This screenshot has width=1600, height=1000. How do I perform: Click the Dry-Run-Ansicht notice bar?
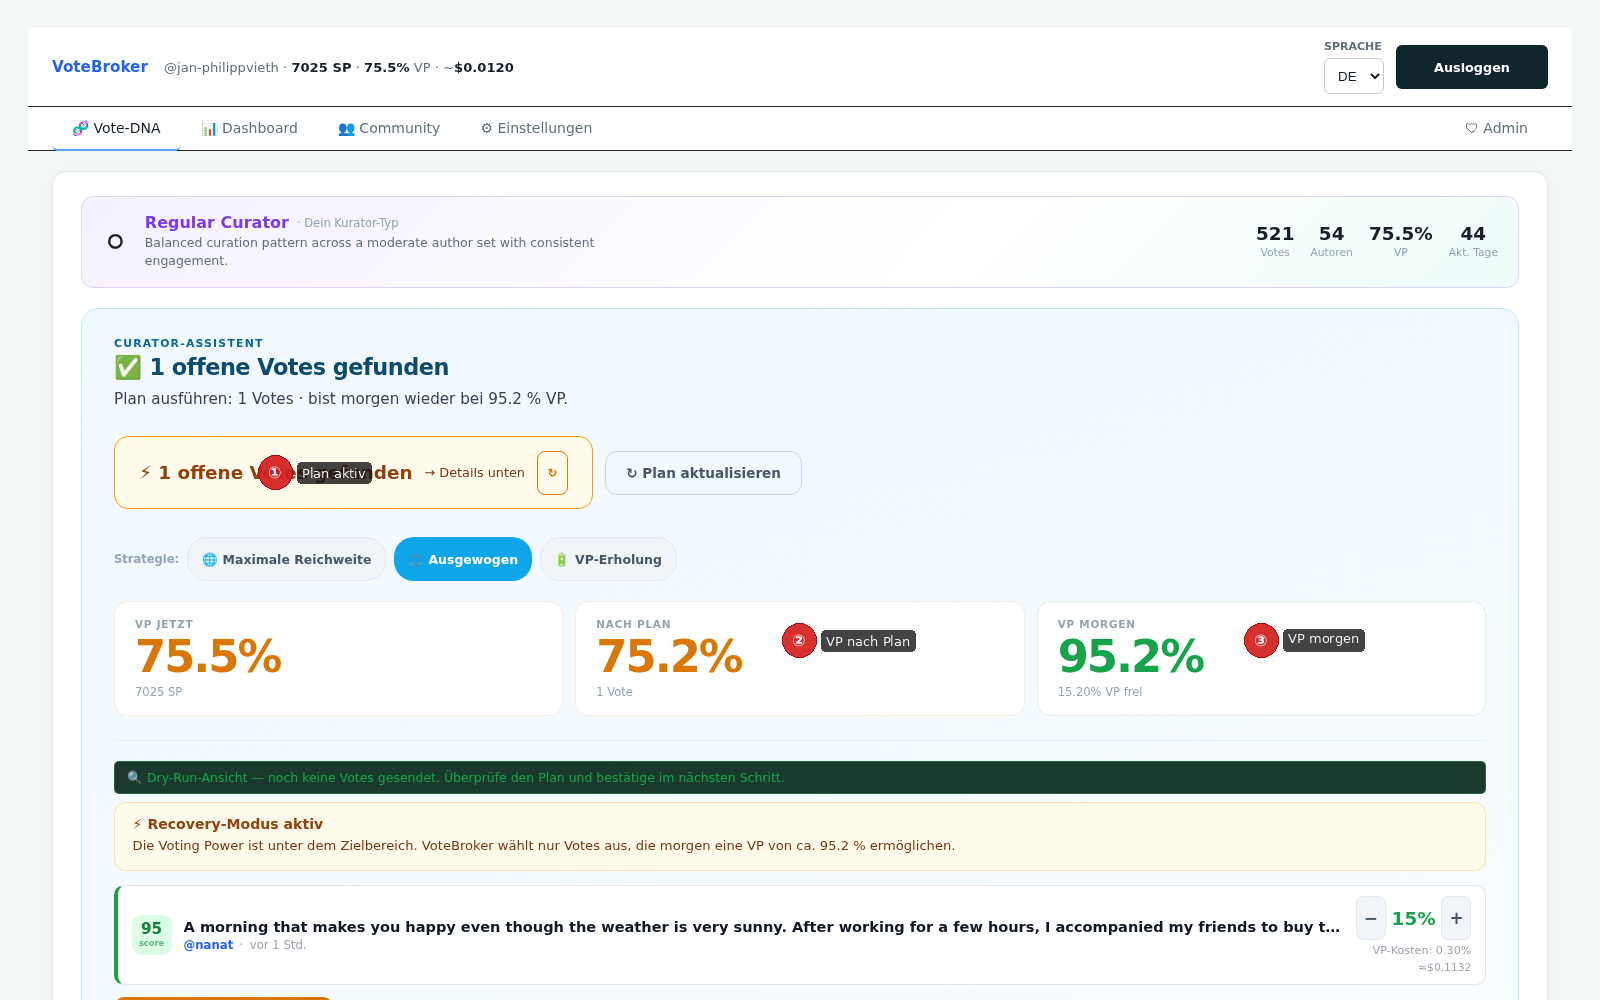[x=800, y=777]
